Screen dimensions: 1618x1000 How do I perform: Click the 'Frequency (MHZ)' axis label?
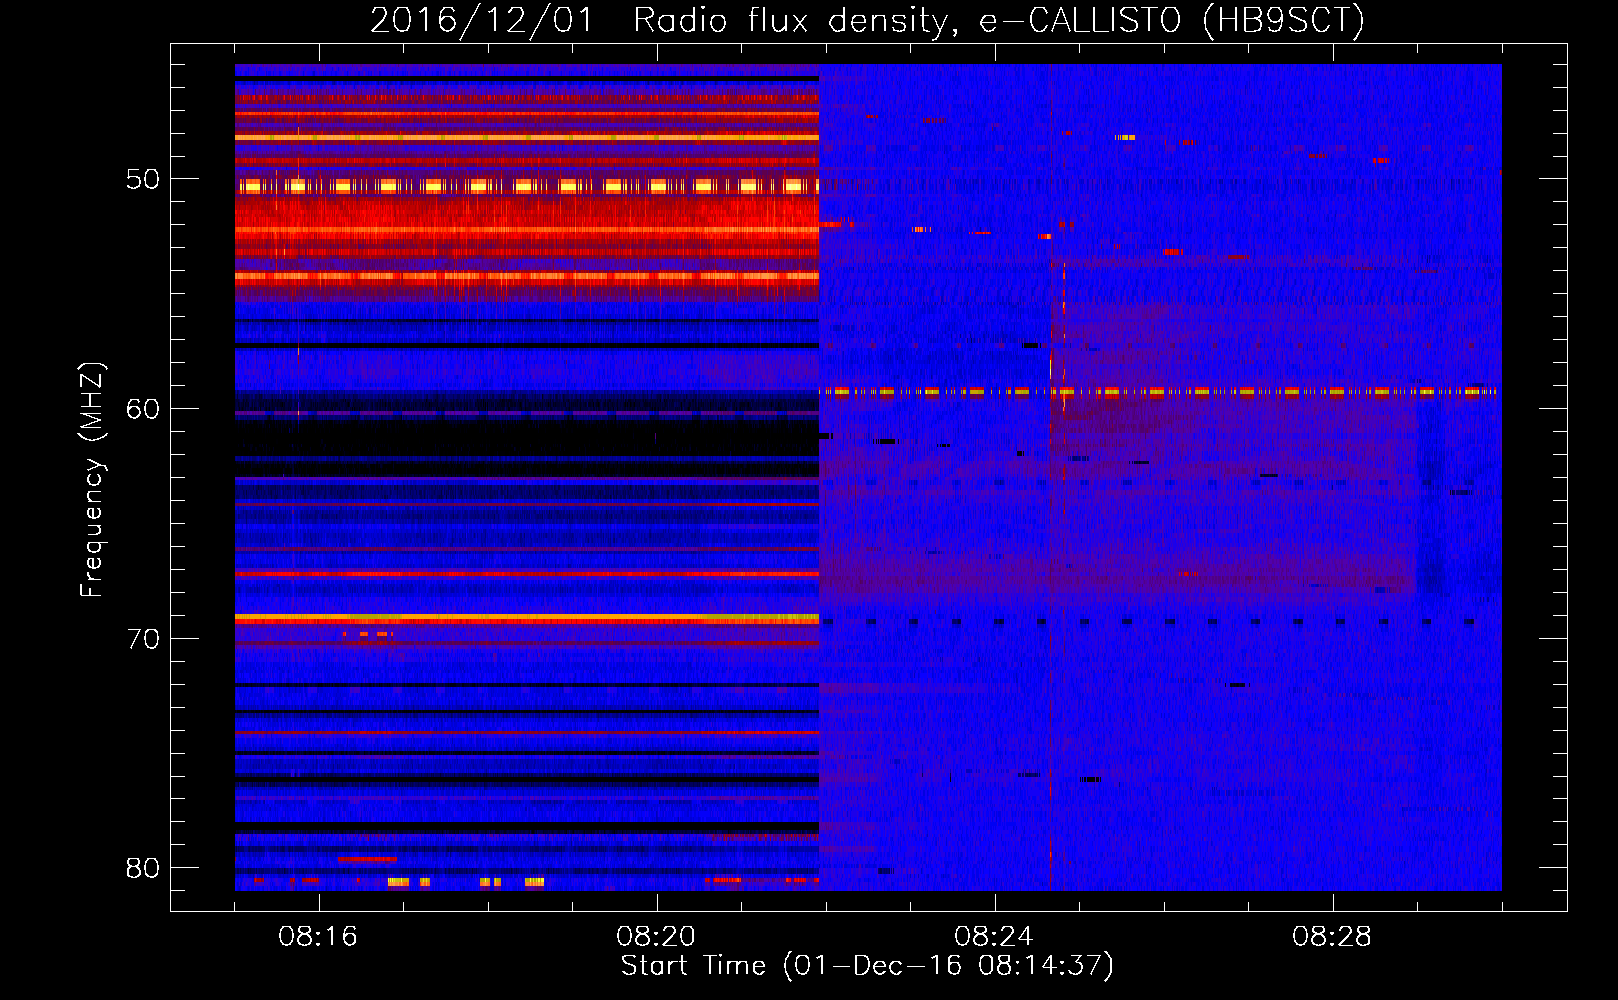coord(91,480)
